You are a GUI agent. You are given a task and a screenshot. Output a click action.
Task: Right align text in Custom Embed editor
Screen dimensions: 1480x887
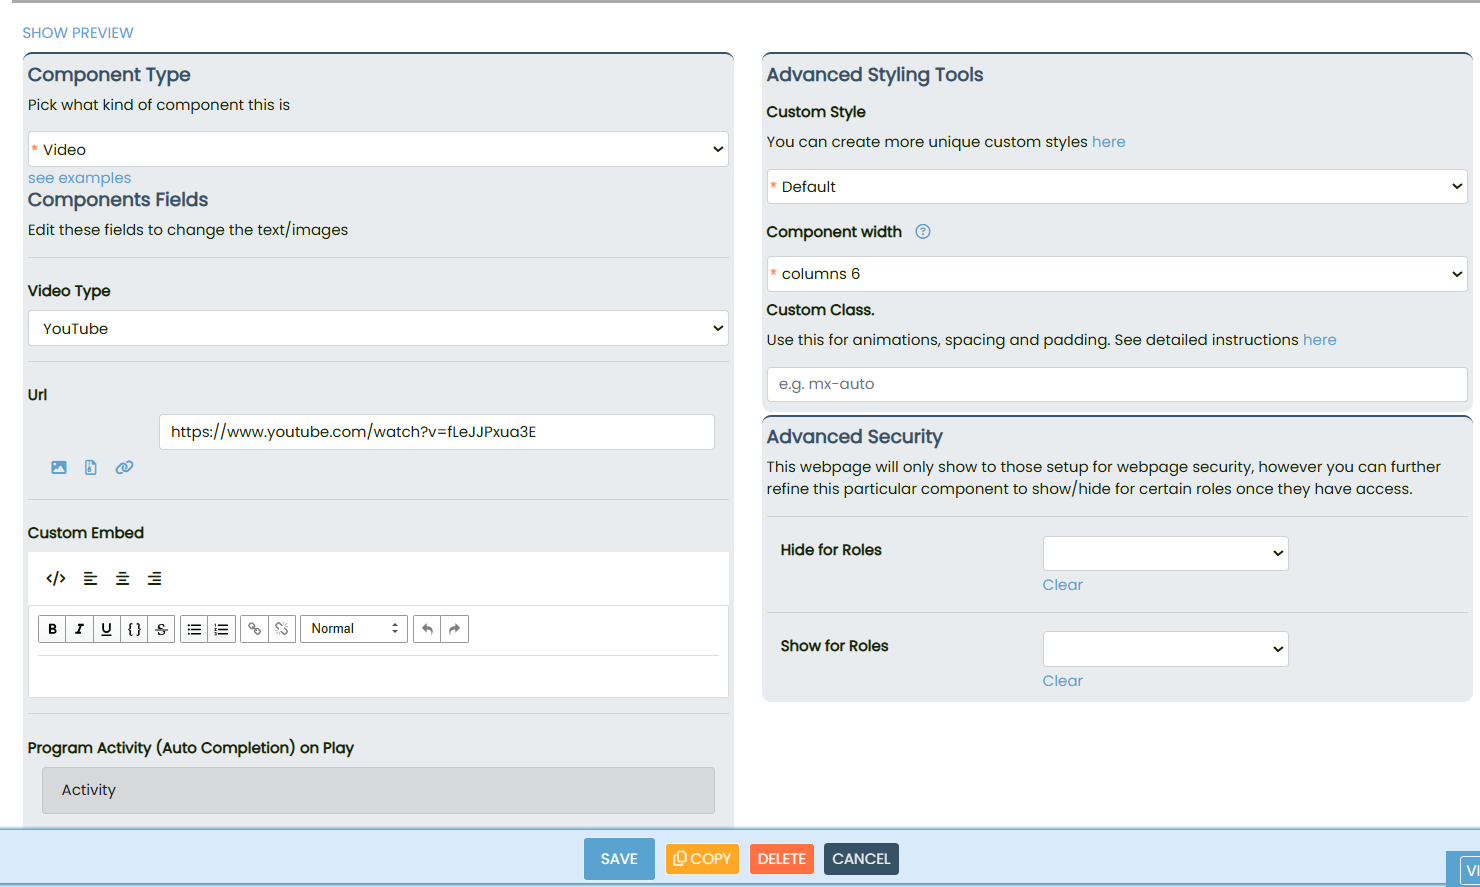[x=154, y=578]
